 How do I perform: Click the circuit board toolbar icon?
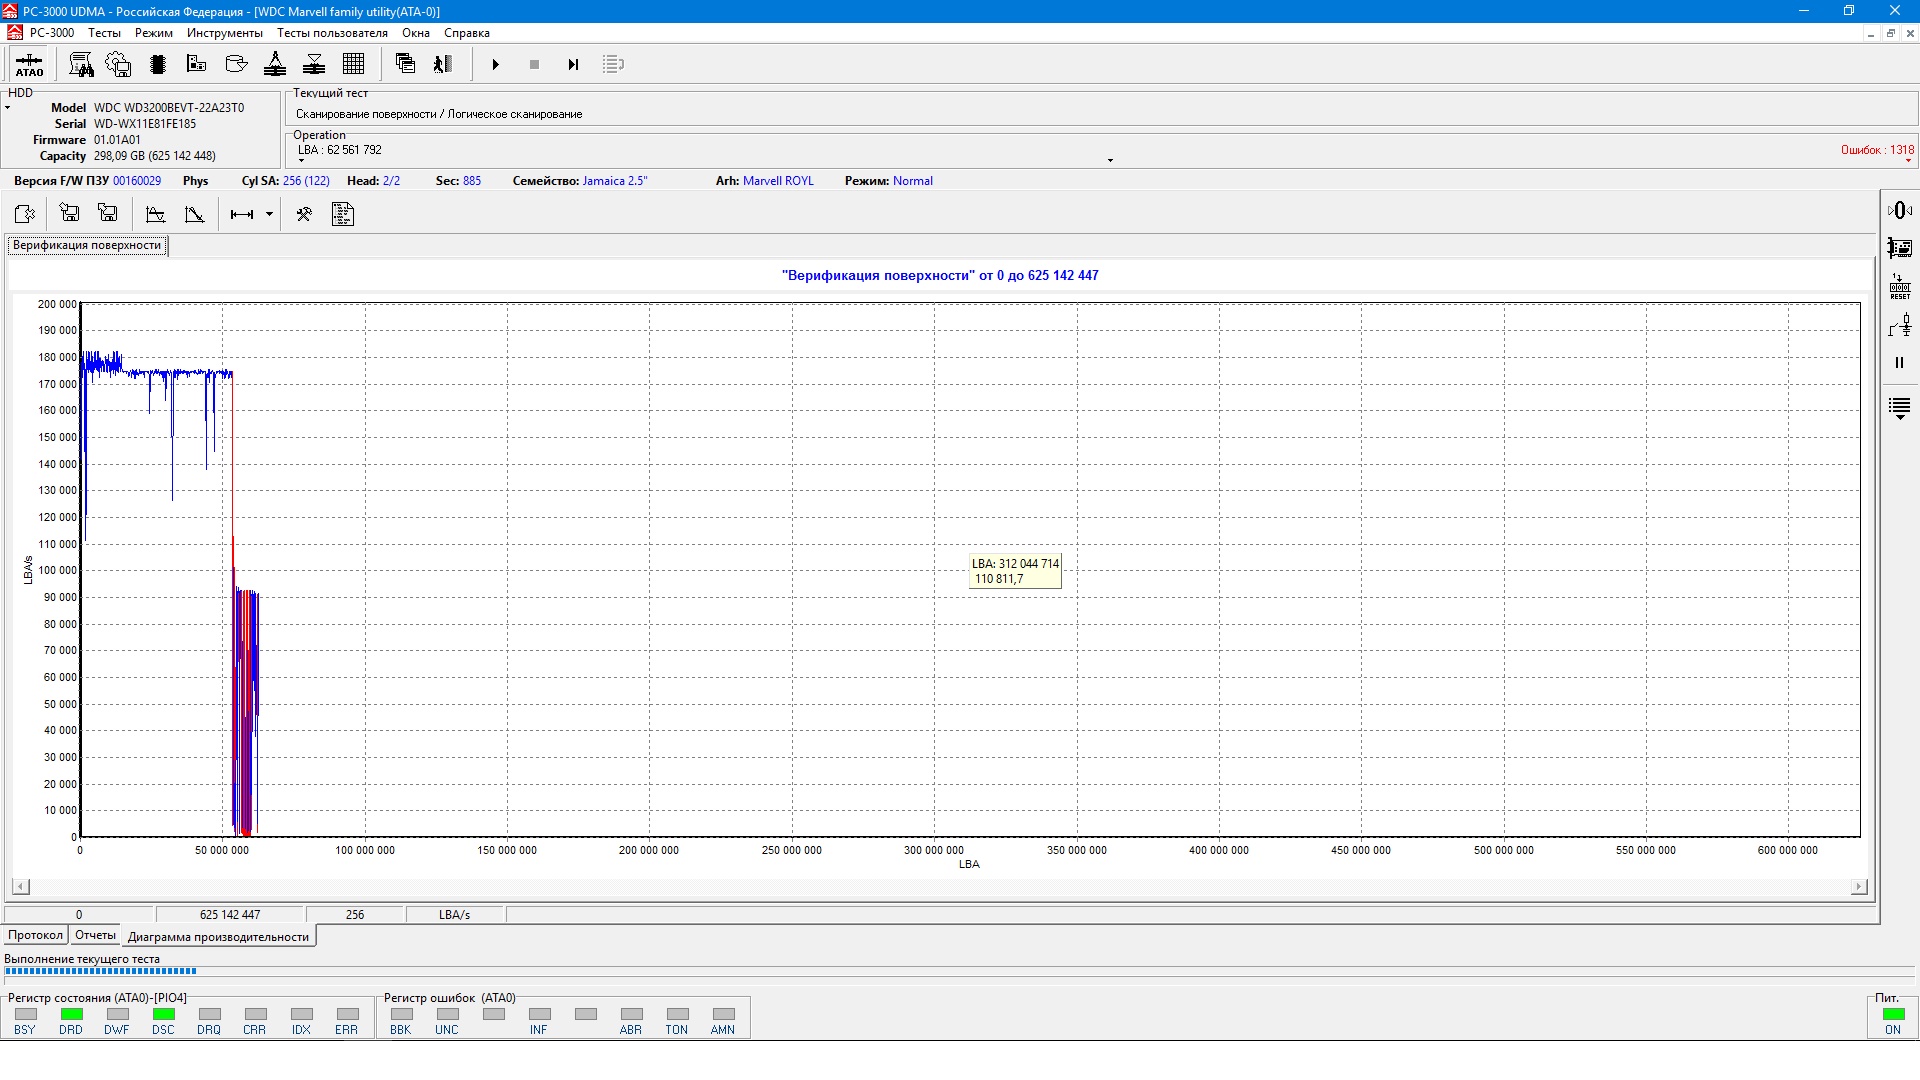[x=197, y=65]
